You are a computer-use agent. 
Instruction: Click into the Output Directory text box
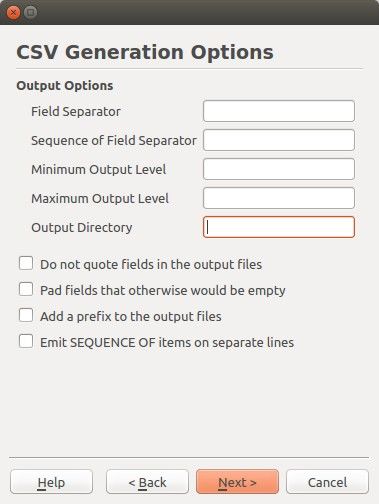click(x=279, y=227)
